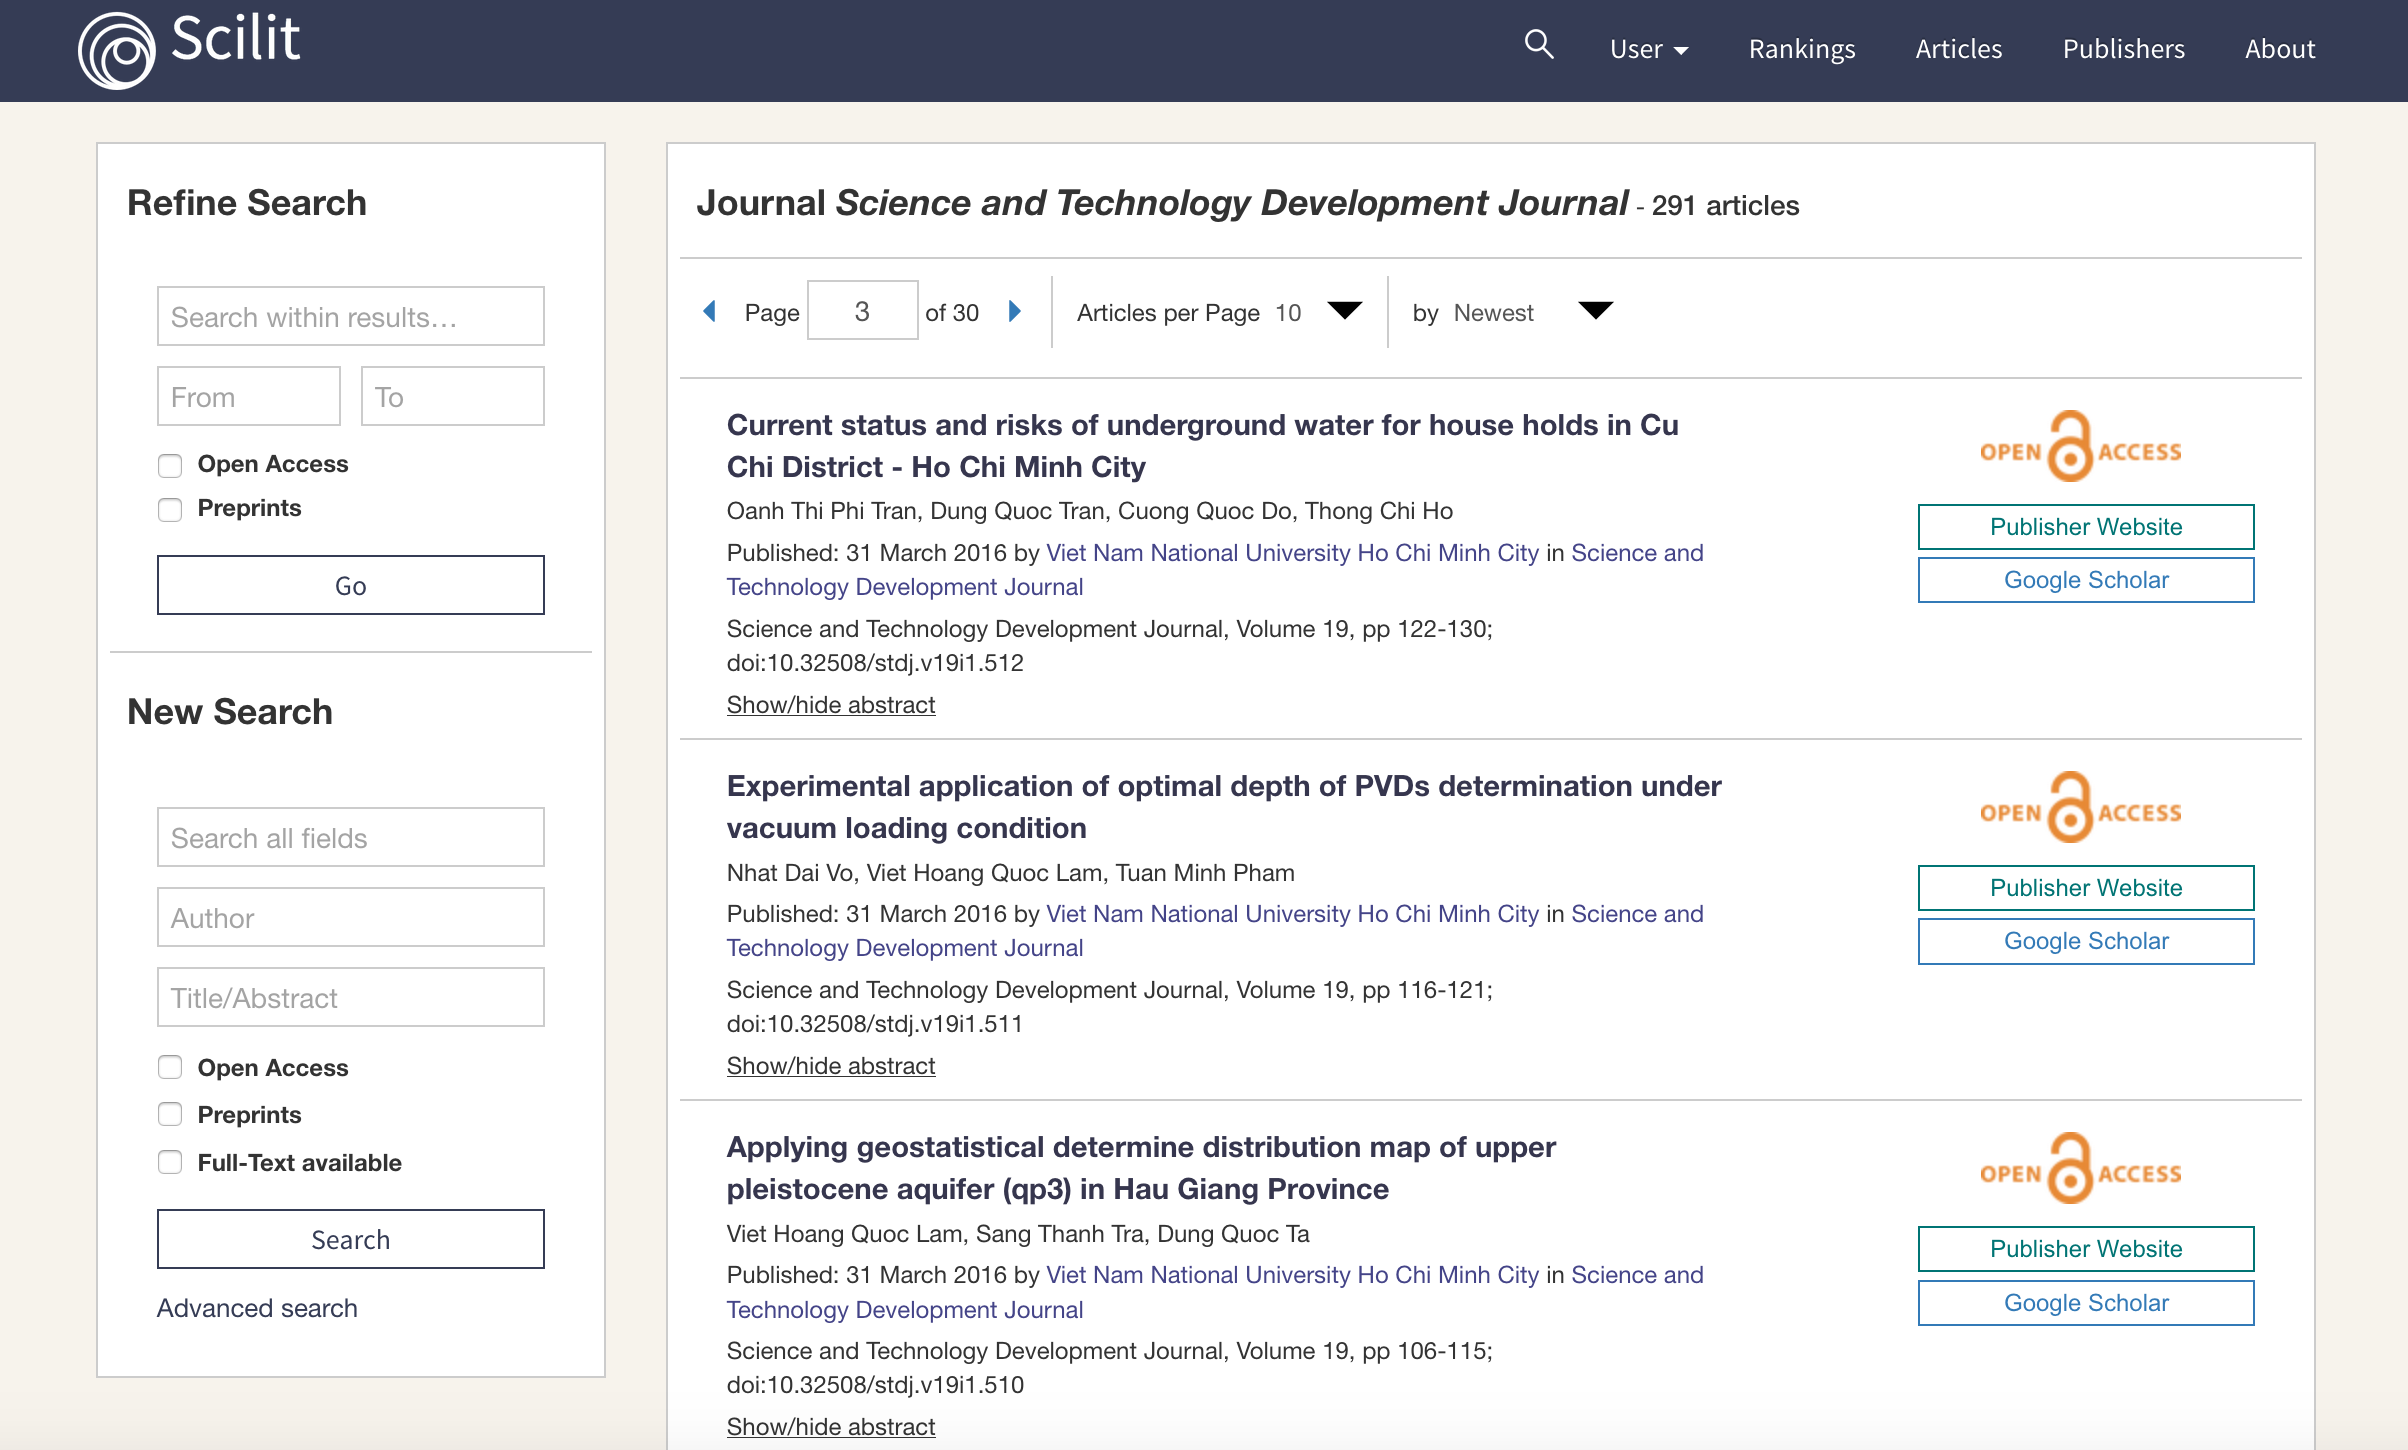Open Google Scholar for PVDs article

click(2086, 941)
